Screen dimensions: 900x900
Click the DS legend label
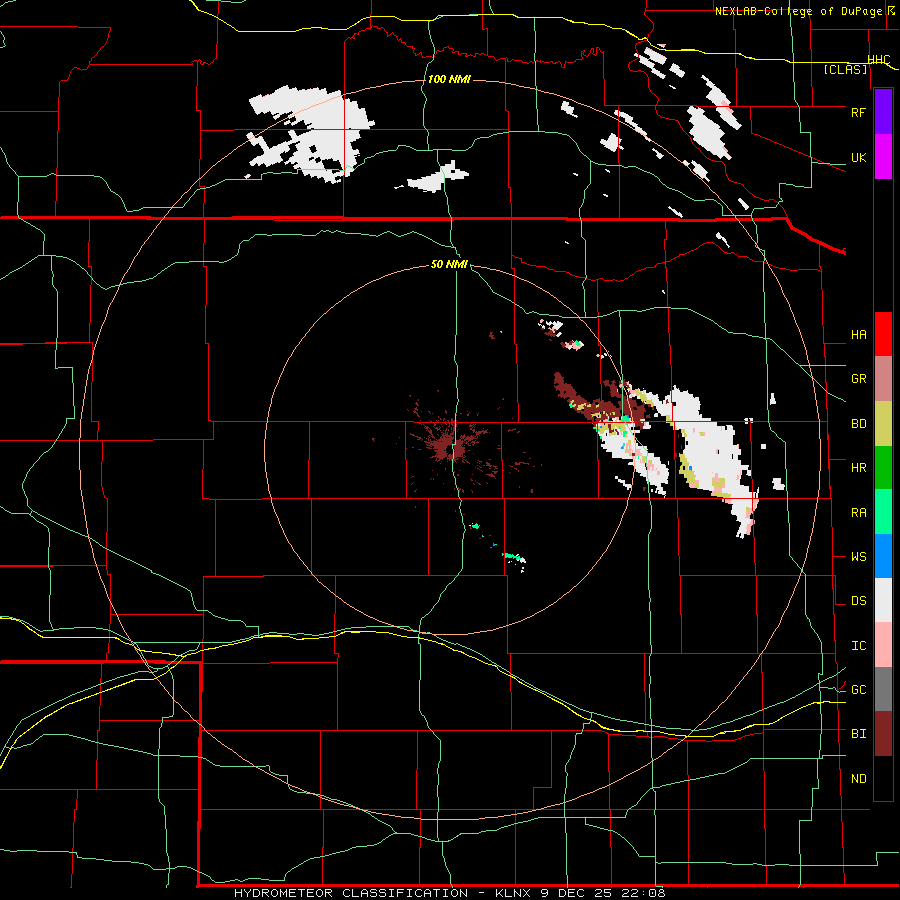tap(858, 601)
